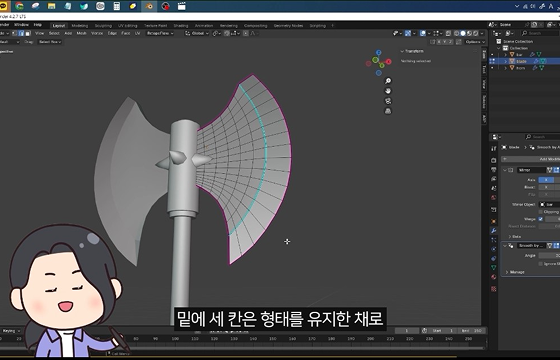Open the Object Data green triangle tab
560x360 pixels.
pyautogui.click(x=494, y=268)
